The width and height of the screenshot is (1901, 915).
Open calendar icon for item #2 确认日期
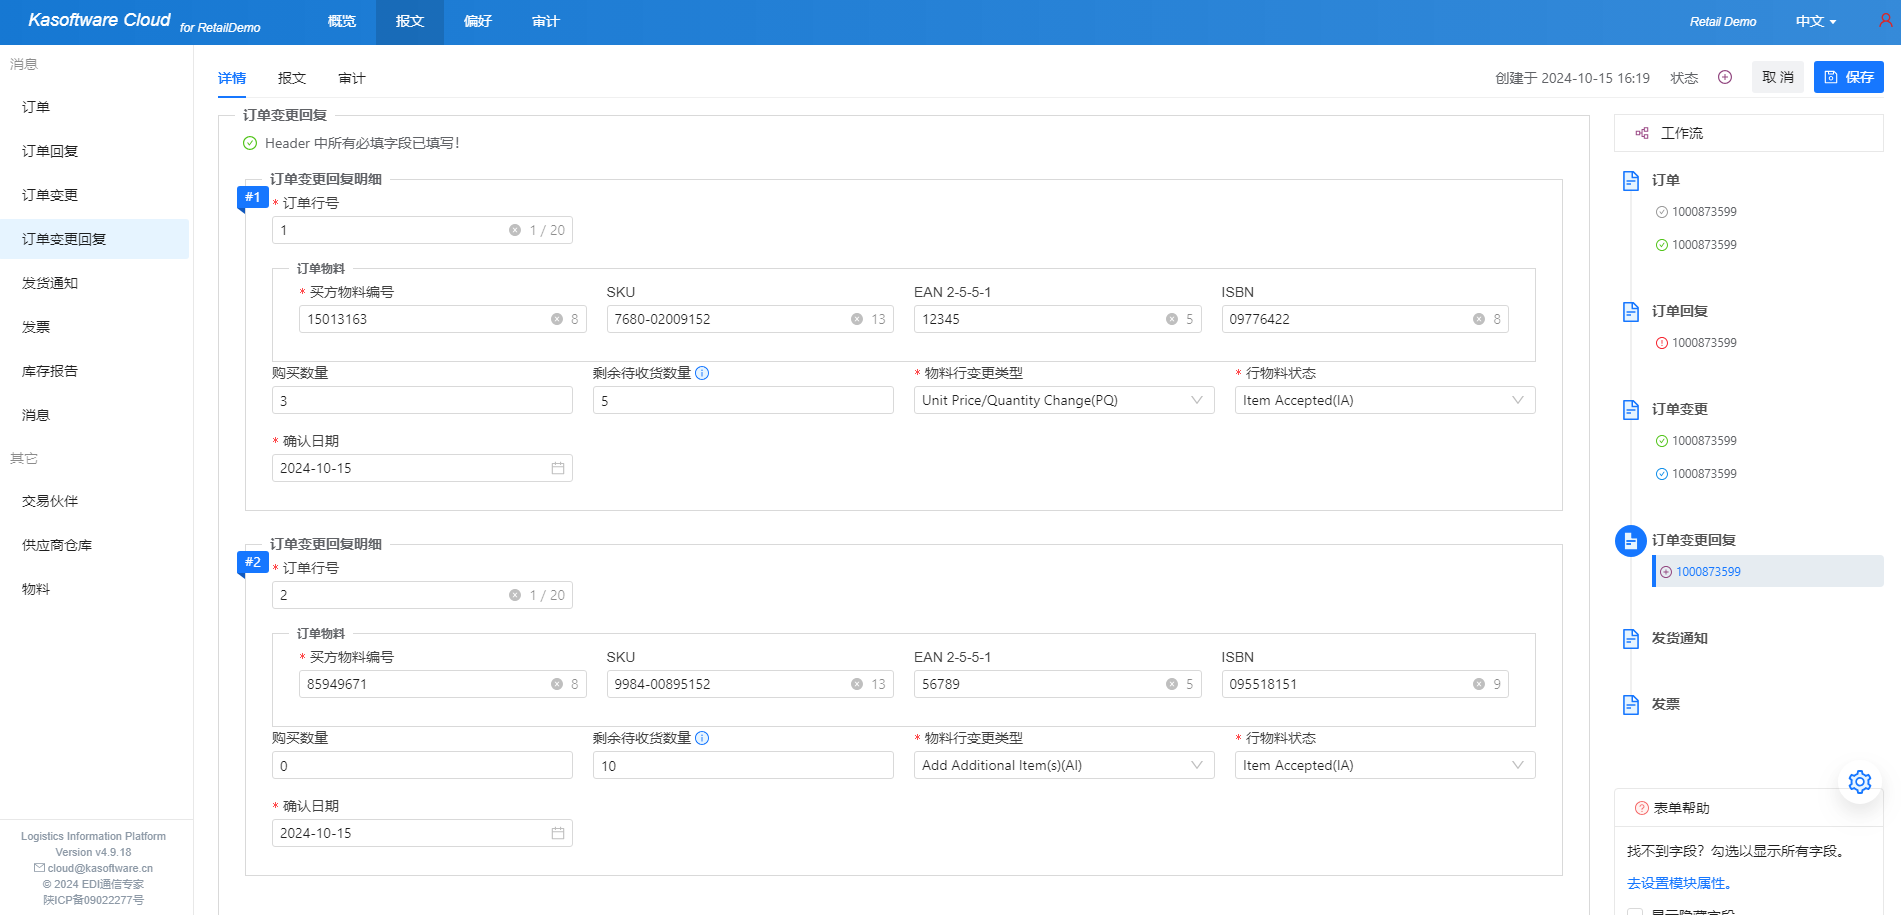558,833
